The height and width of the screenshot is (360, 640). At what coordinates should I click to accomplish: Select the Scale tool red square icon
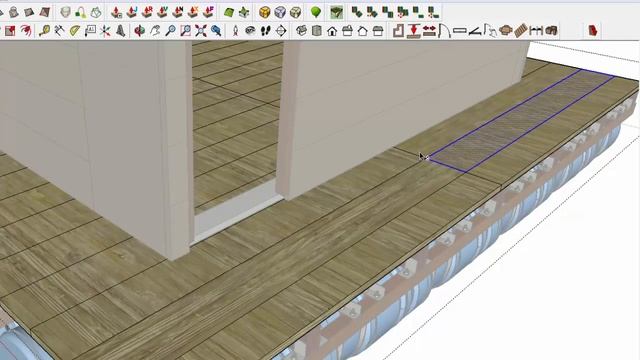click(10, 31)
